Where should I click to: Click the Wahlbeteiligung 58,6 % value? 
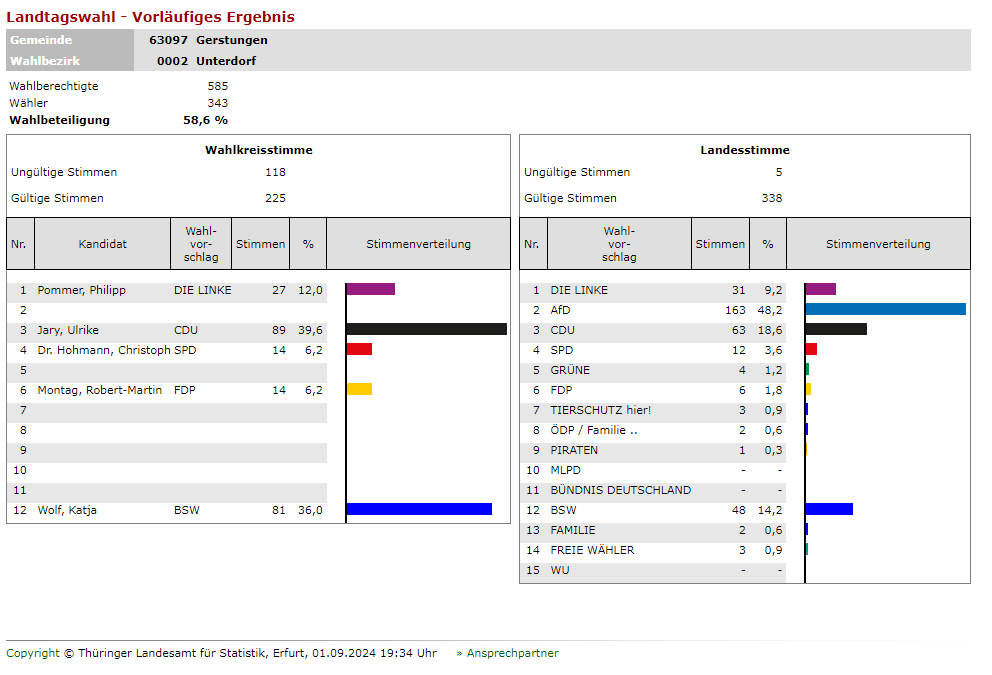pos(205,120)
